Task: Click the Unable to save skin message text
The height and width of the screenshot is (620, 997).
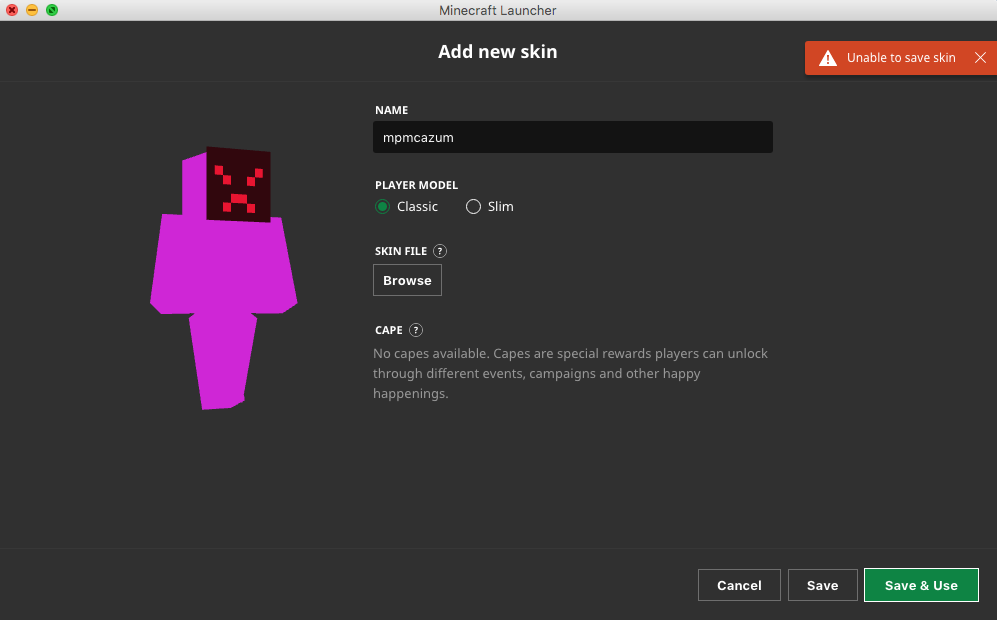Action: coord(901,58)
